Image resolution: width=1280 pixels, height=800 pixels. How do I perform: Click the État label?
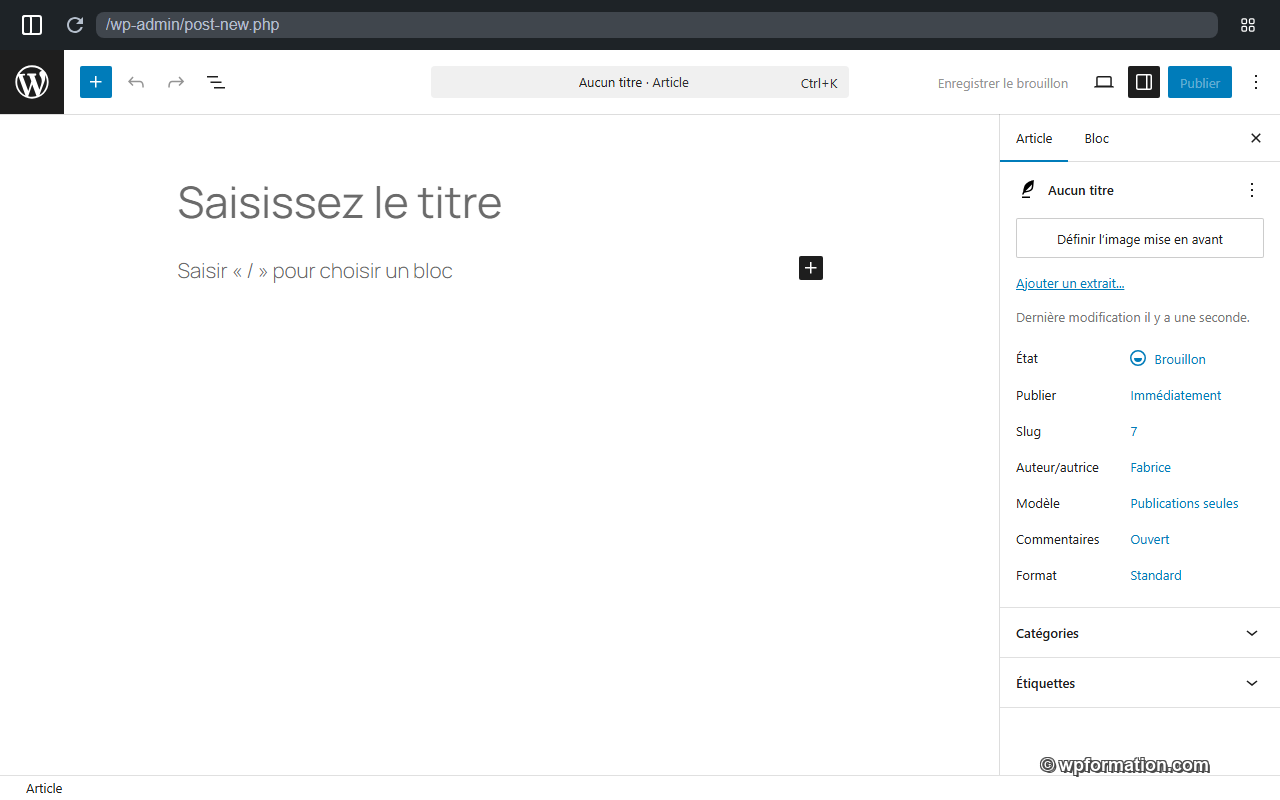[1027, 358]
